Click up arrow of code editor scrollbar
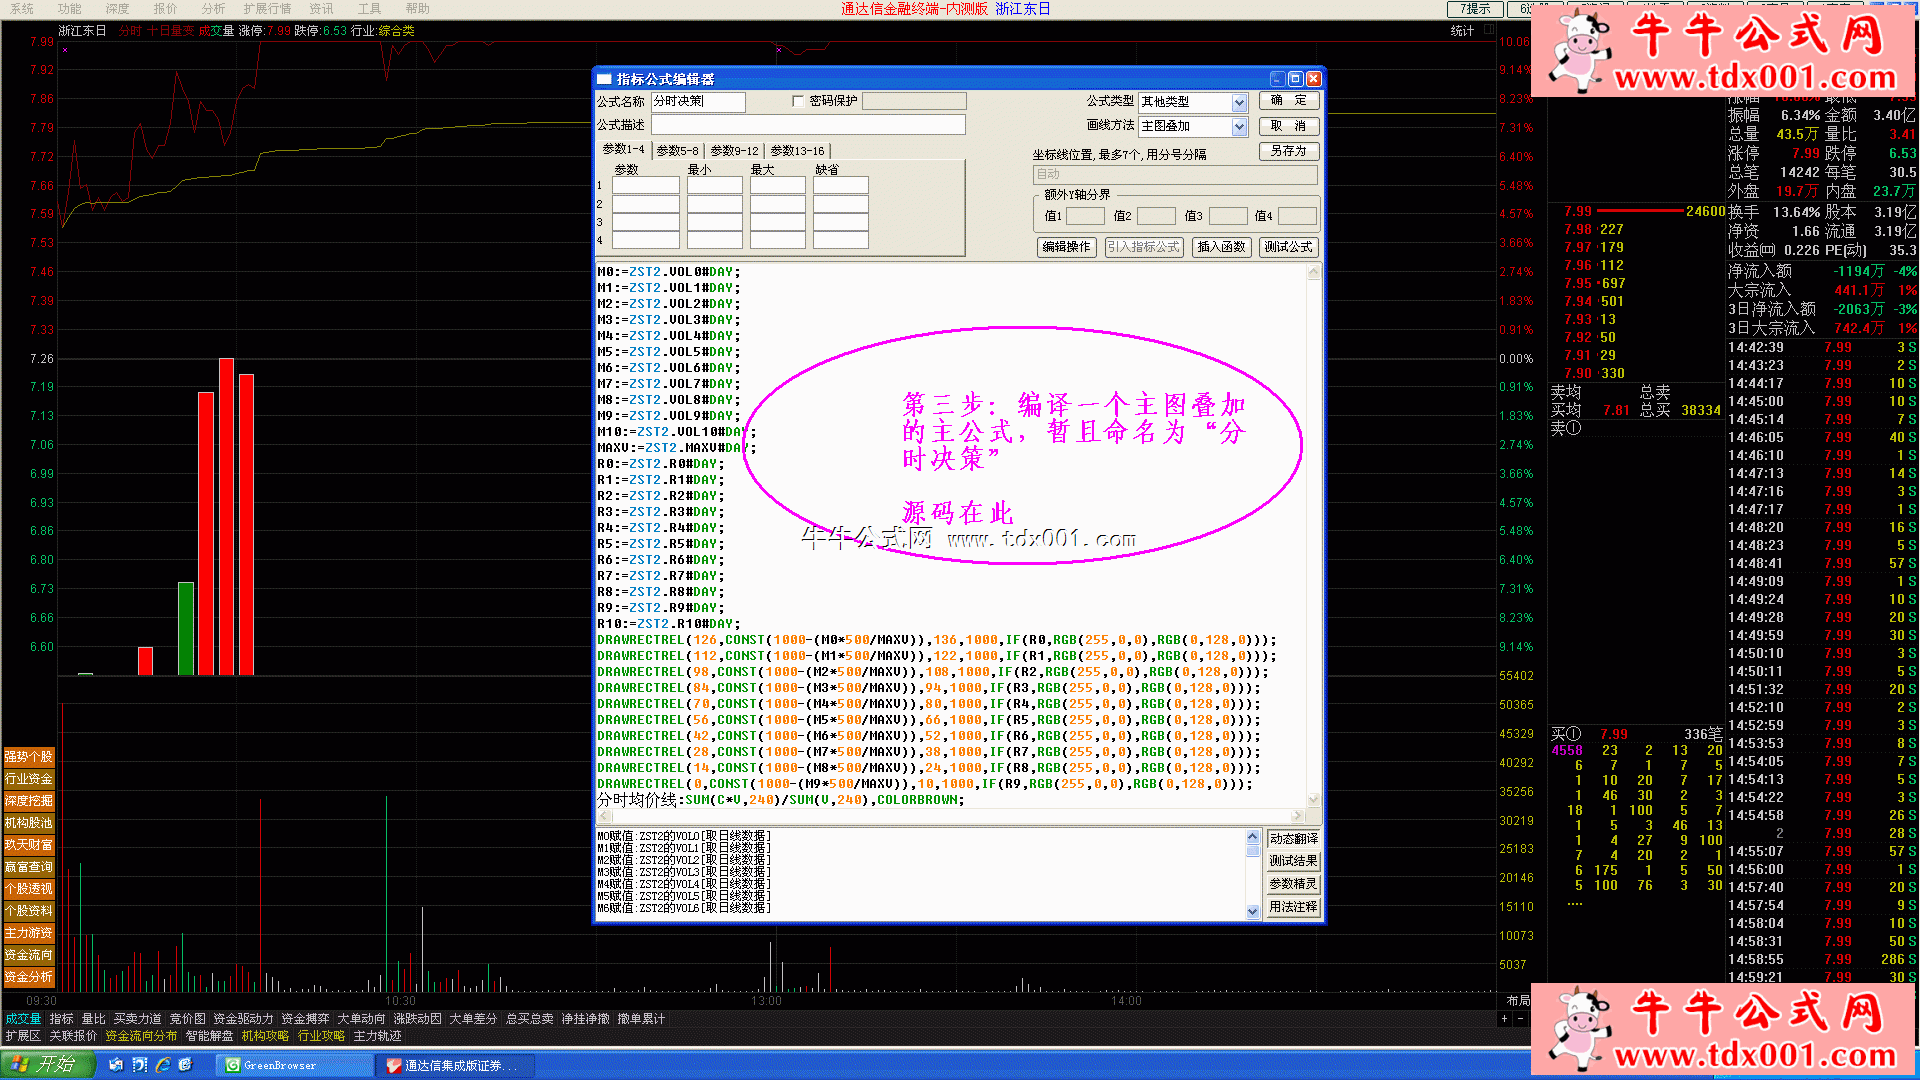 point(1314,271)
